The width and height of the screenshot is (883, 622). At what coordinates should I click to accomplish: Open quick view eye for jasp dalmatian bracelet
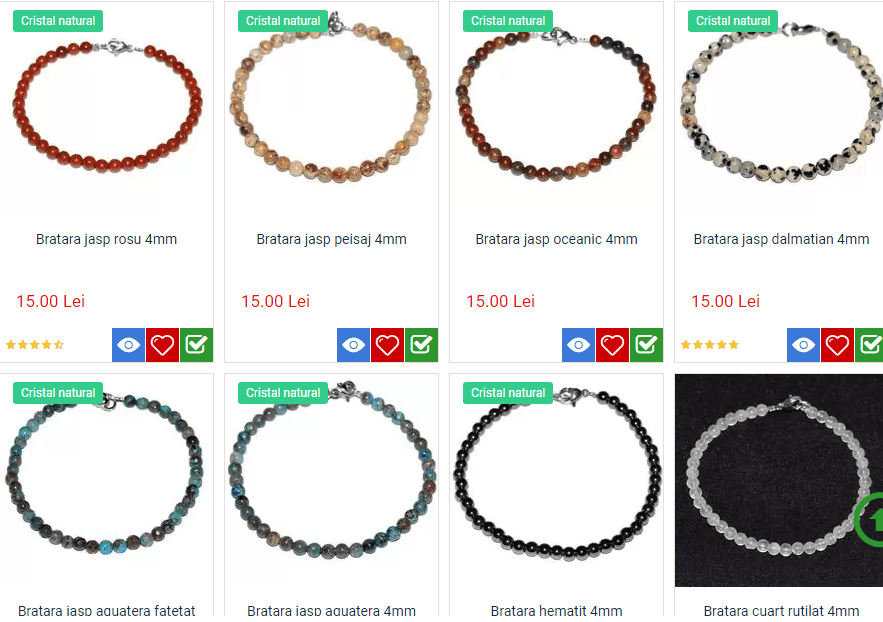point(803,344)
